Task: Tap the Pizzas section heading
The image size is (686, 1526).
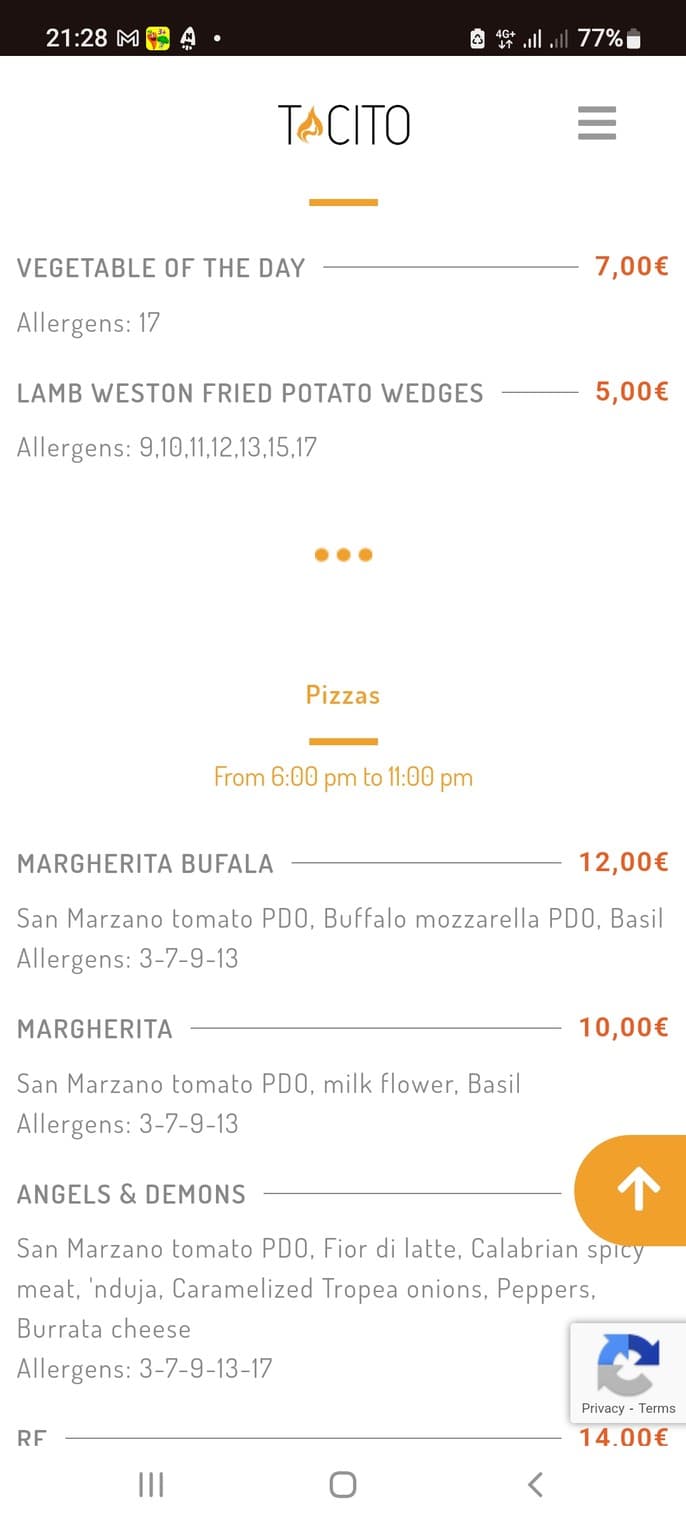Action: click(x=343, y=694)
